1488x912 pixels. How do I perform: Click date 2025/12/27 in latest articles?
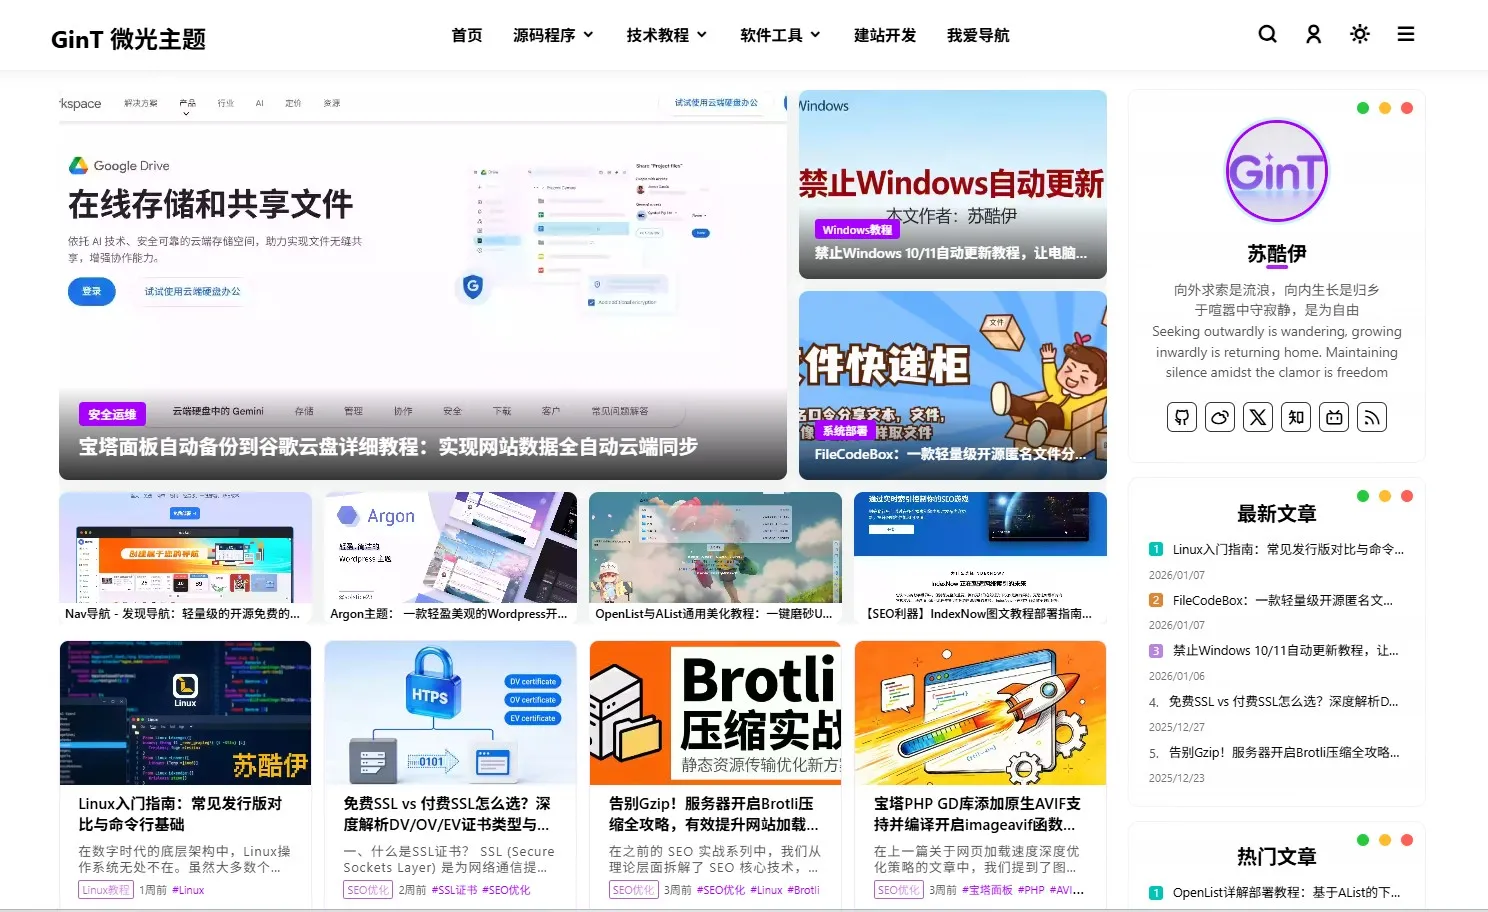(1177, 727)
